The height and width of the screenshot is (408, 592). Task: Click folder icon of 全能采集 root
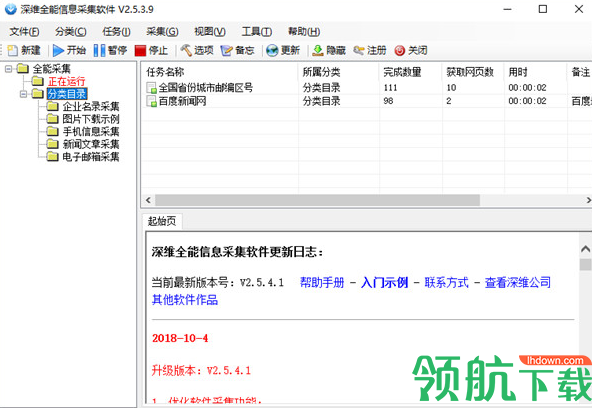[x=23, y=68]
